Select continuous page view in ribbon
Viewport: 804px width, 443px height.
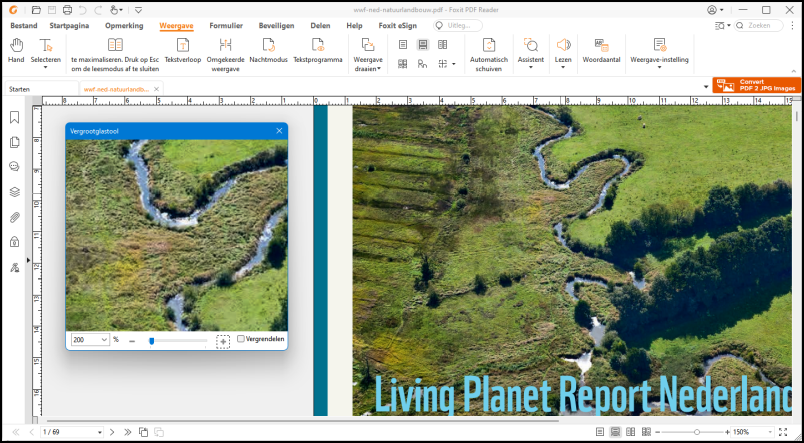[423, 45]
